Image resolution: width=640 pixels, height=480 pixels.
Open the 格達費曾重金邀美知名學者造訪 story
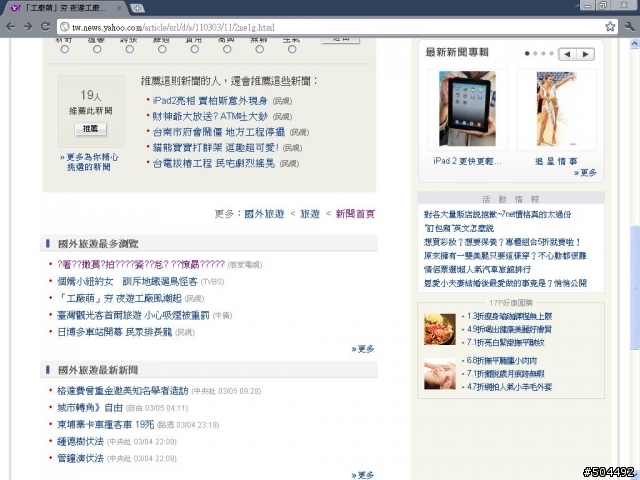[x=122, y=391]
